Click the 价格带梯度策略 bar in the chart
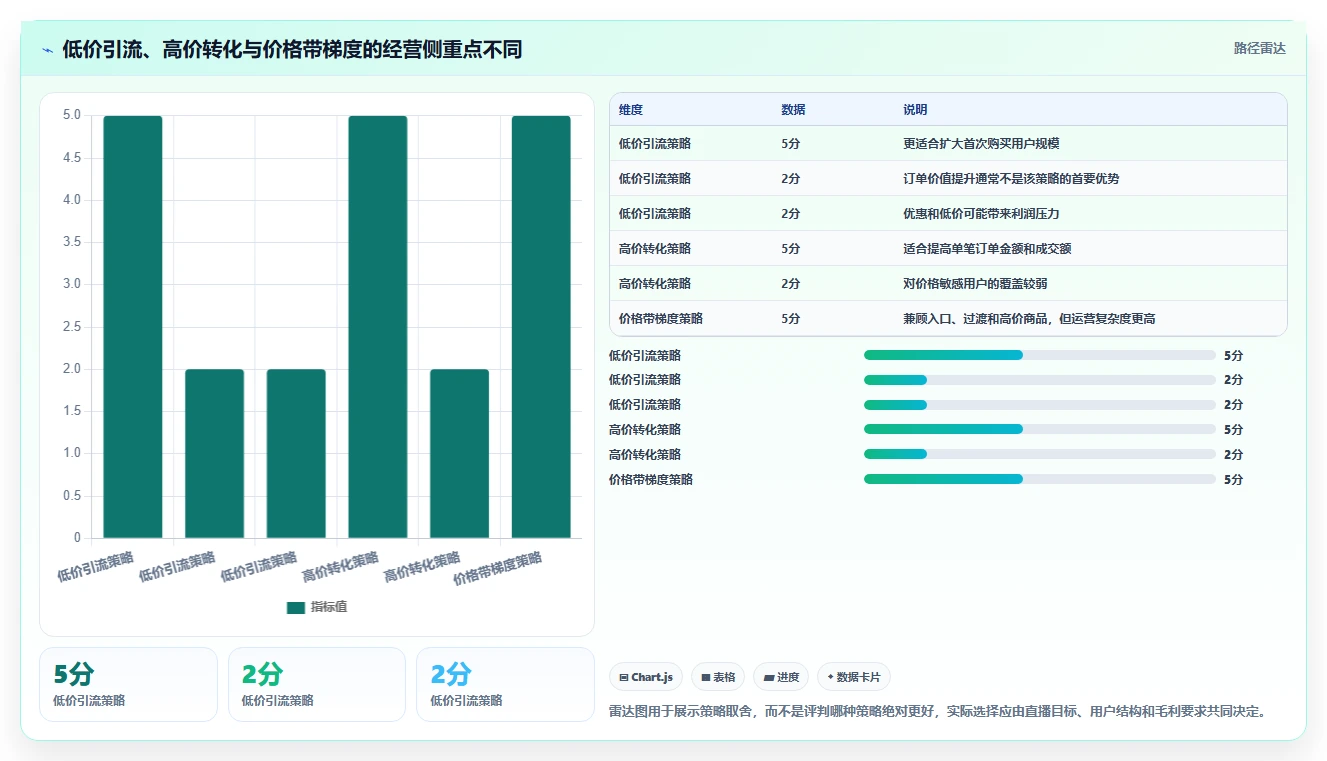1327x761 pixels. click(541, 327)
